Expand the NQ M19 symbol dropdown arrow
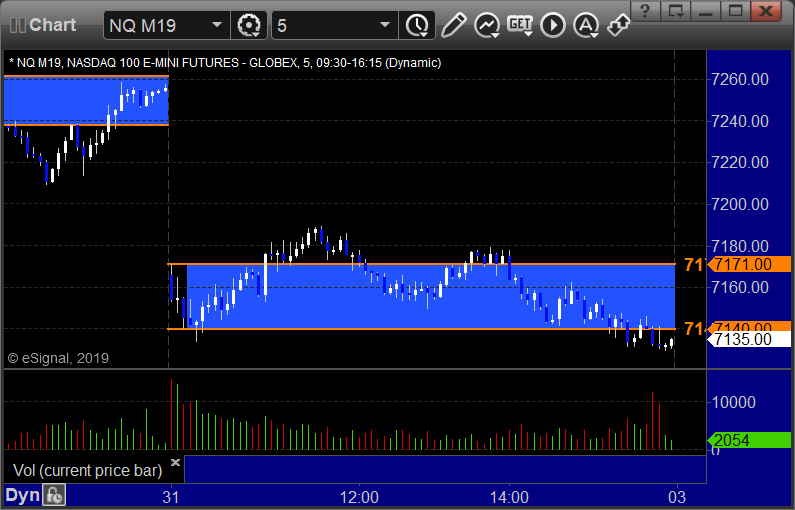Screen dimensions: 795x510 click(x=216, y=25)
